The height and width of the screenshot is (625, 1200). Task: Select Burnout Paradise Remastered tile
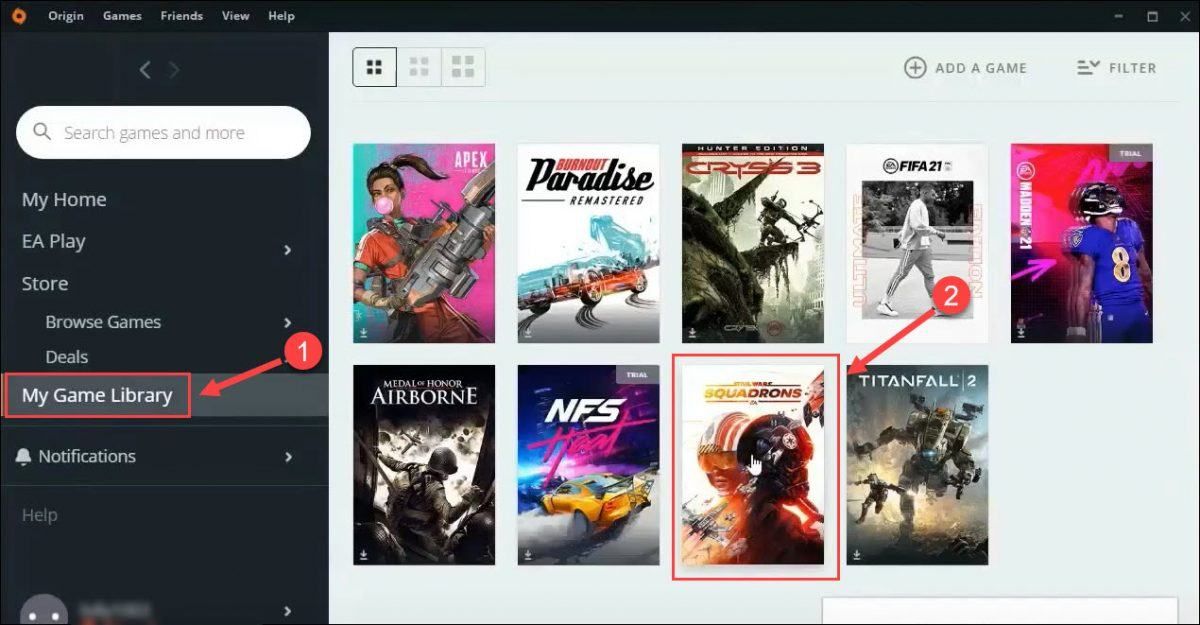pos(588,244)
